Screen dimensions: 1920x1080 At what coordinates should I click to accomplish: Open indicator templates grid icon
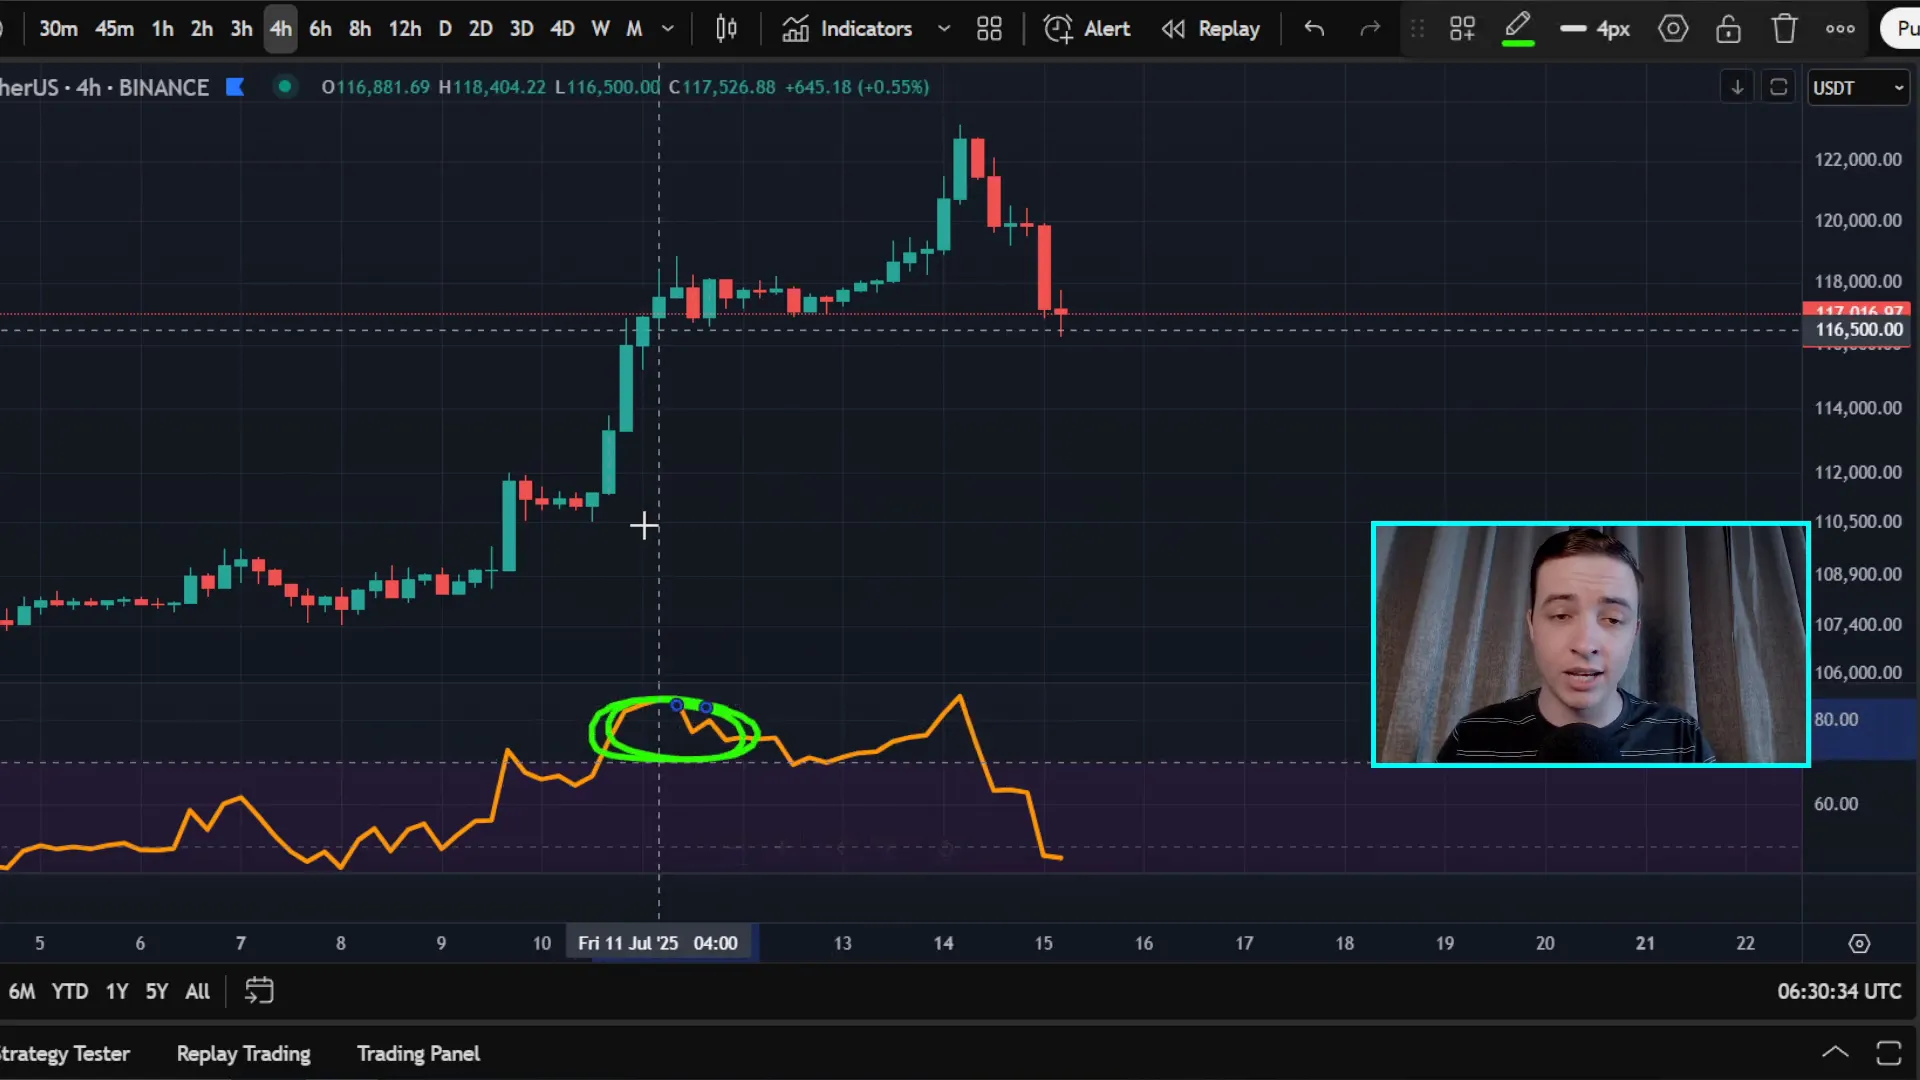tap(989, 29)
